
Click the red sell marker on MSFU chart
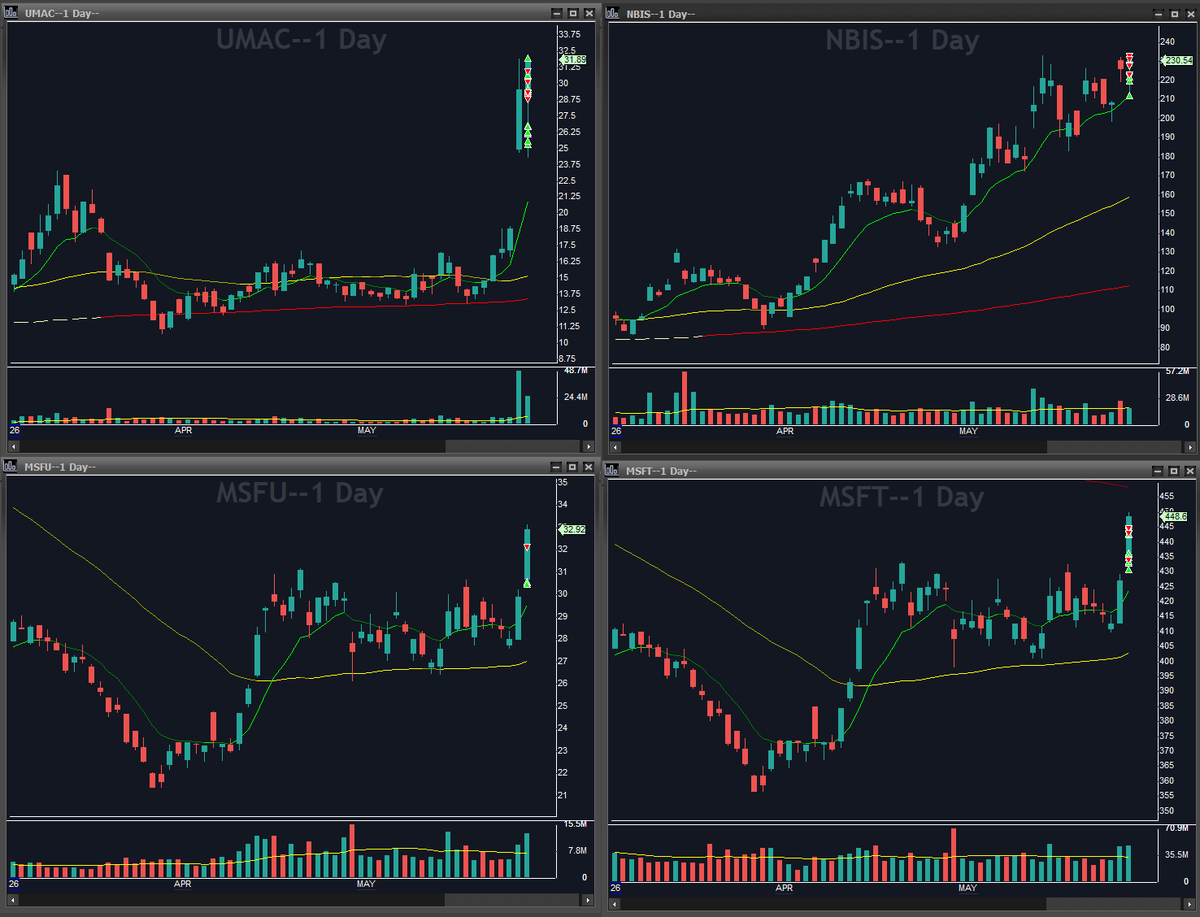527,546
